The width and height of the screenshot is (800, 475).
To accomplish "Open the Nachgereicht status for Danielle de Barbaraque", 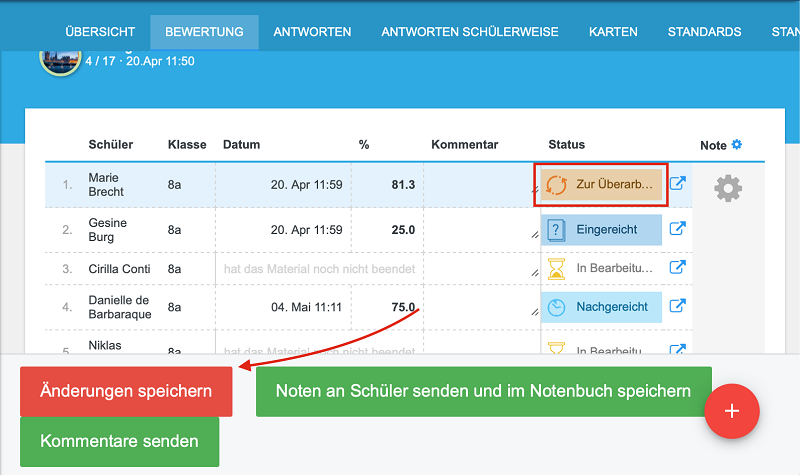I will click(x=601, y=307).
